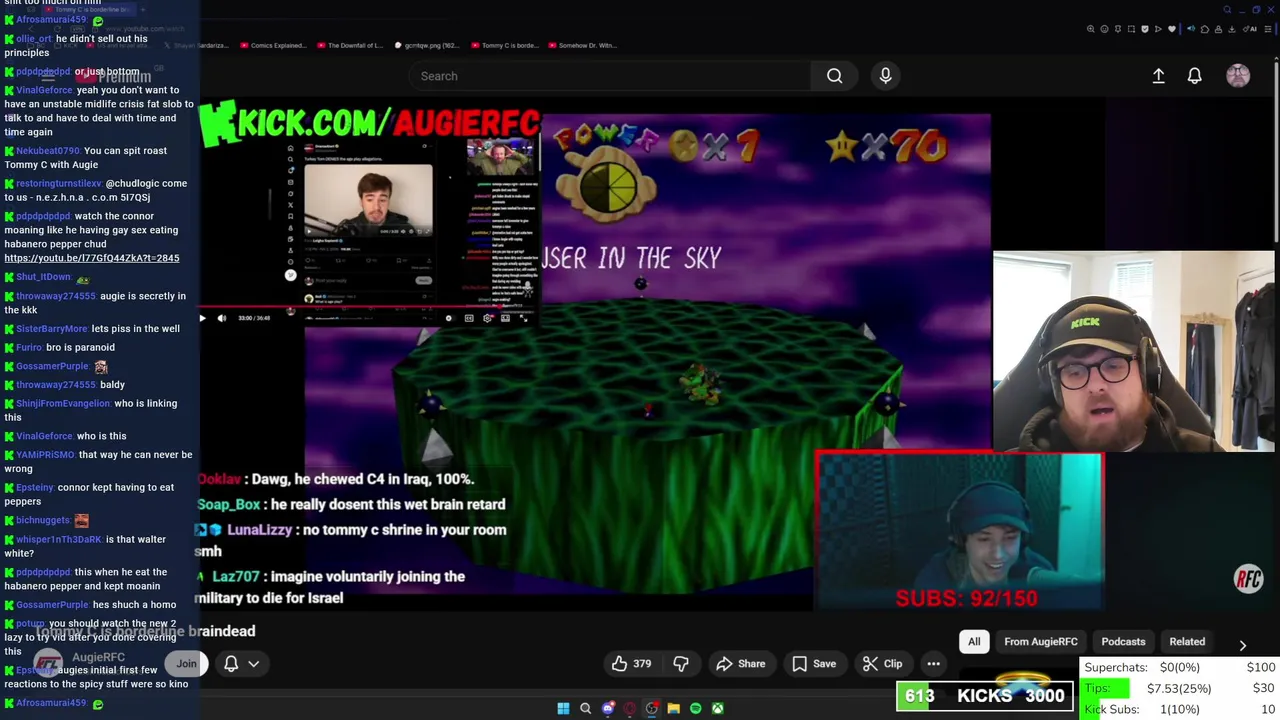Dislike the video
This screenshot has height=720, width=1280.
pos(681,664)
